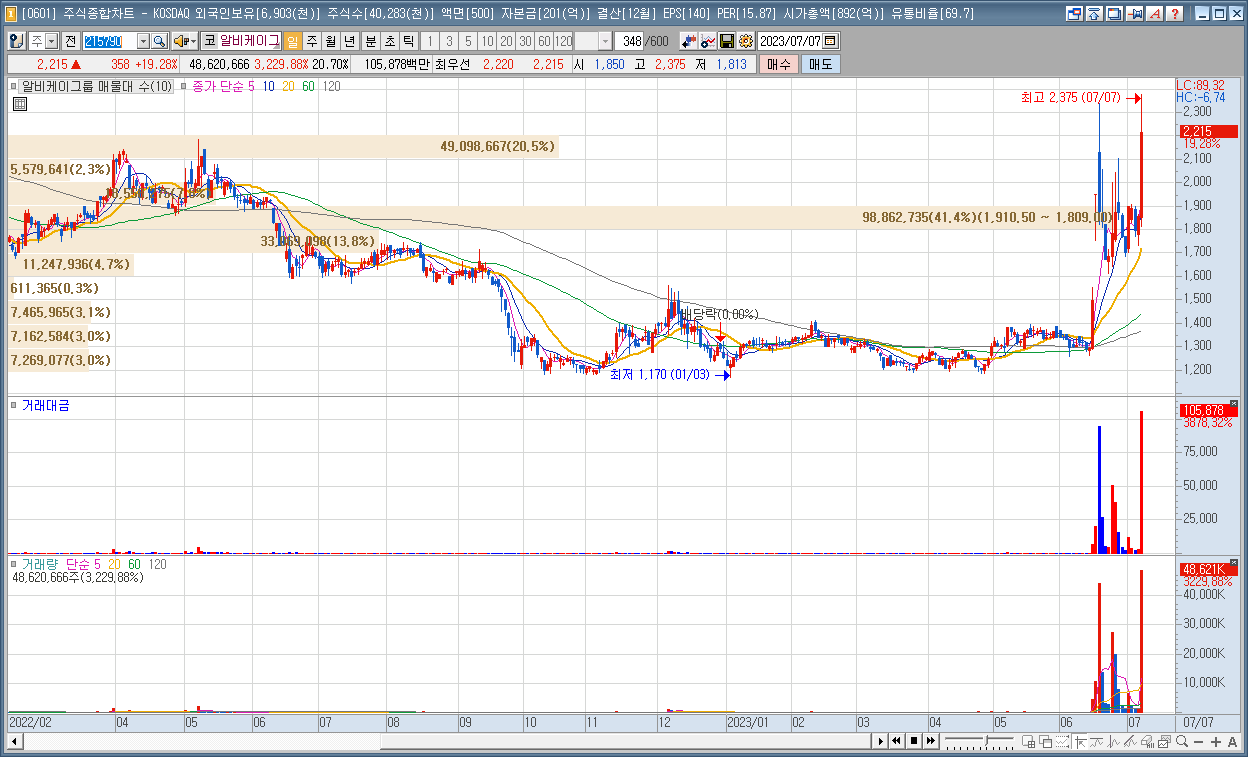Open the 주 market type dropdown
The height and width of the screenshot is (757, 1248).
52,41
